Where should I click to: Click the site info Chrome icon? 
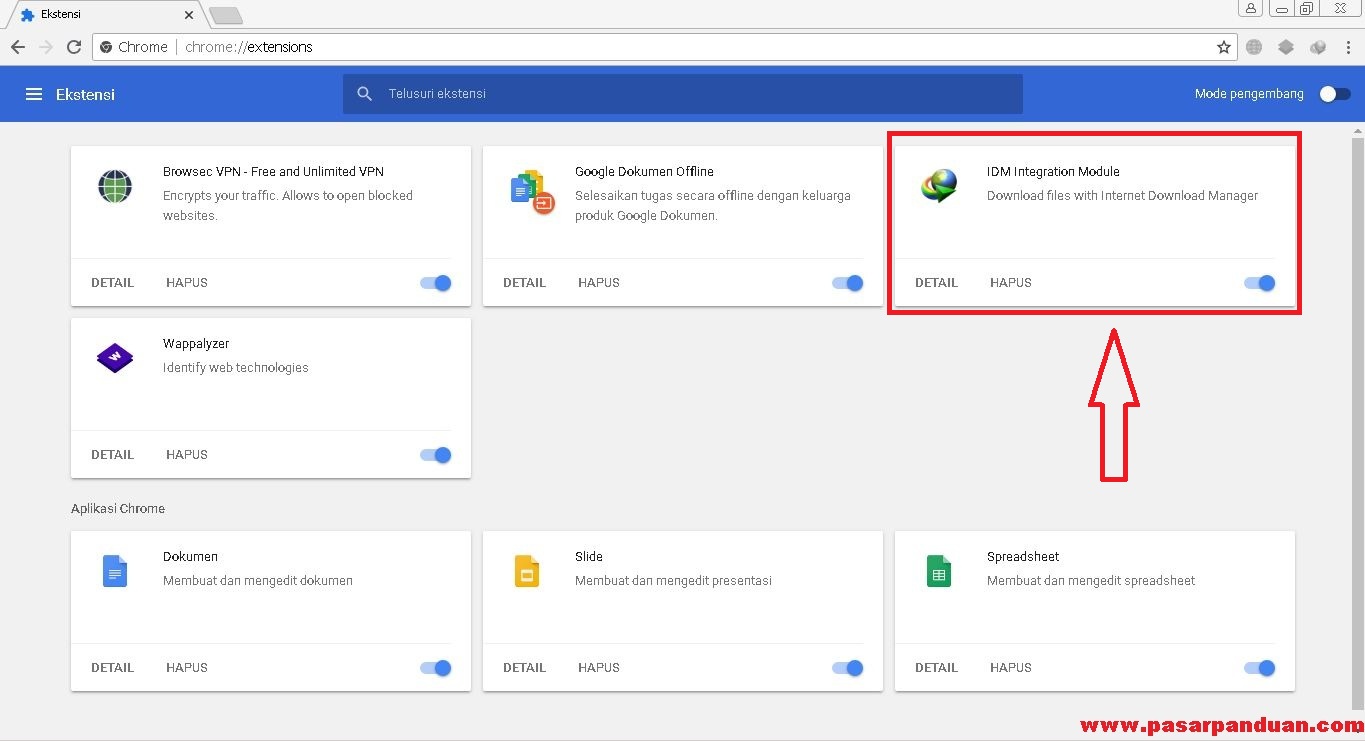tap(106, 47)
